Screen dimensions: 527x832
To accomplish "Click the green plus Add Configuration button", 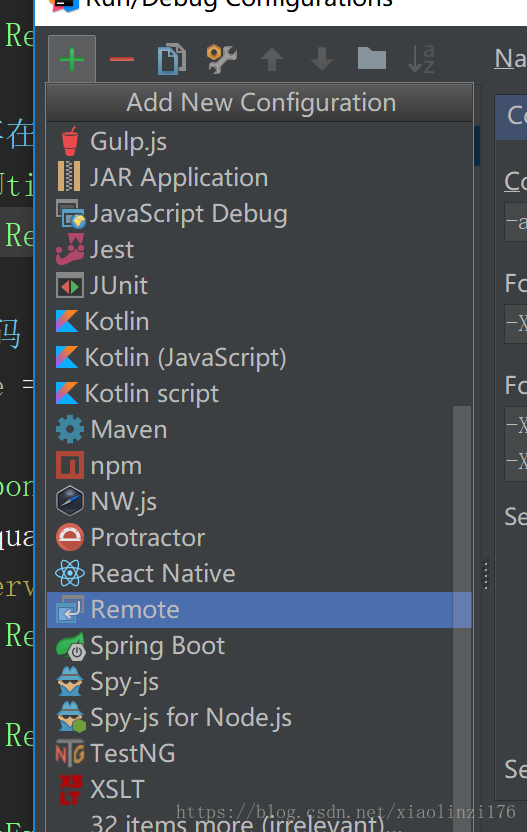I will point(72,59).
